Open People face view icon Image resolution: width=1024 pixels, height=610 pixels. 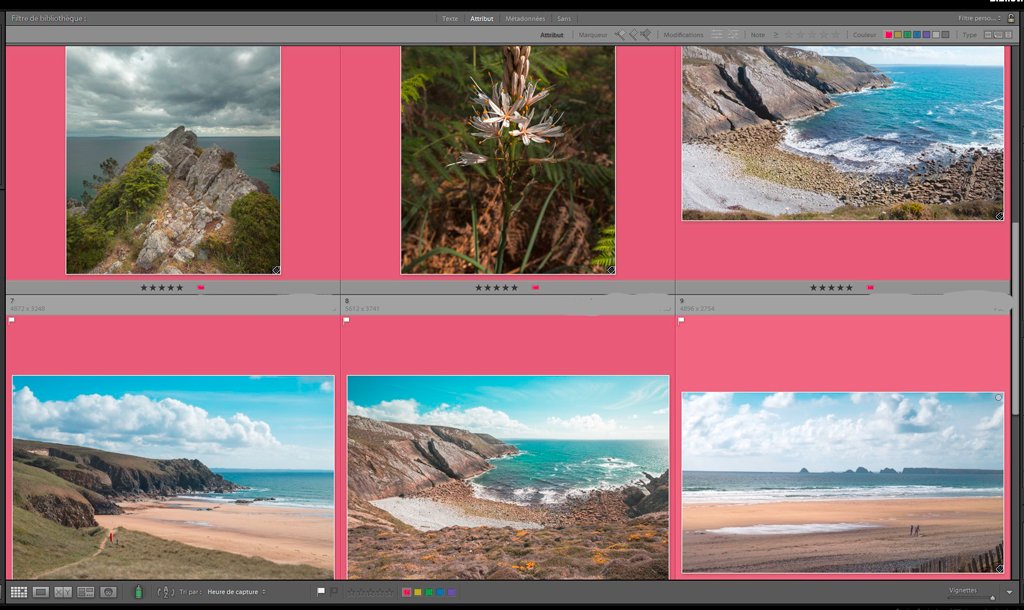point(108,592)
